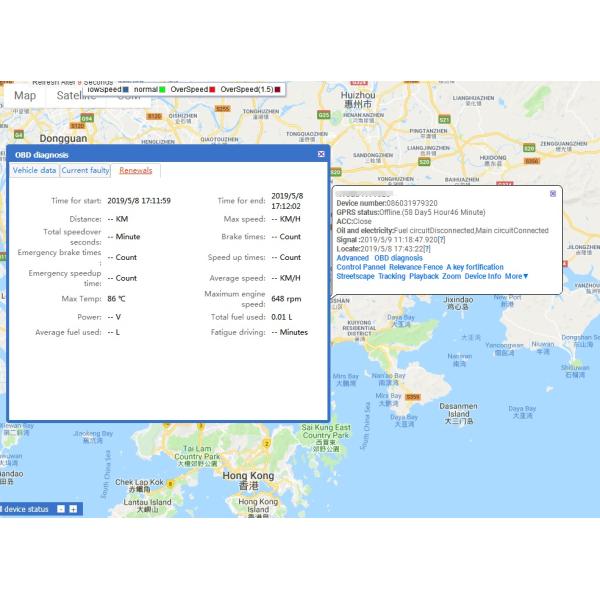Expand the More dropdown in device popup
This screenshot has height=600, width=600.
point(516,276)
